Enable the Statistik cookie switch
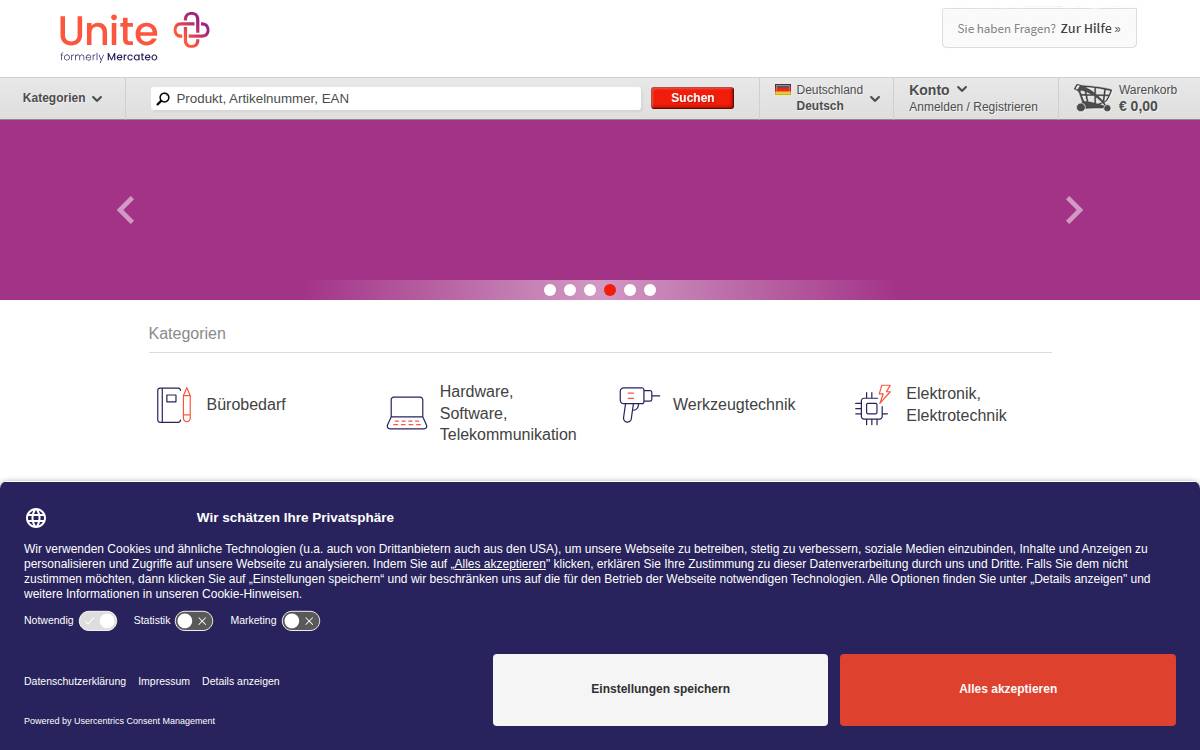This screenshot has width=1200, height=750. point(194,621)
